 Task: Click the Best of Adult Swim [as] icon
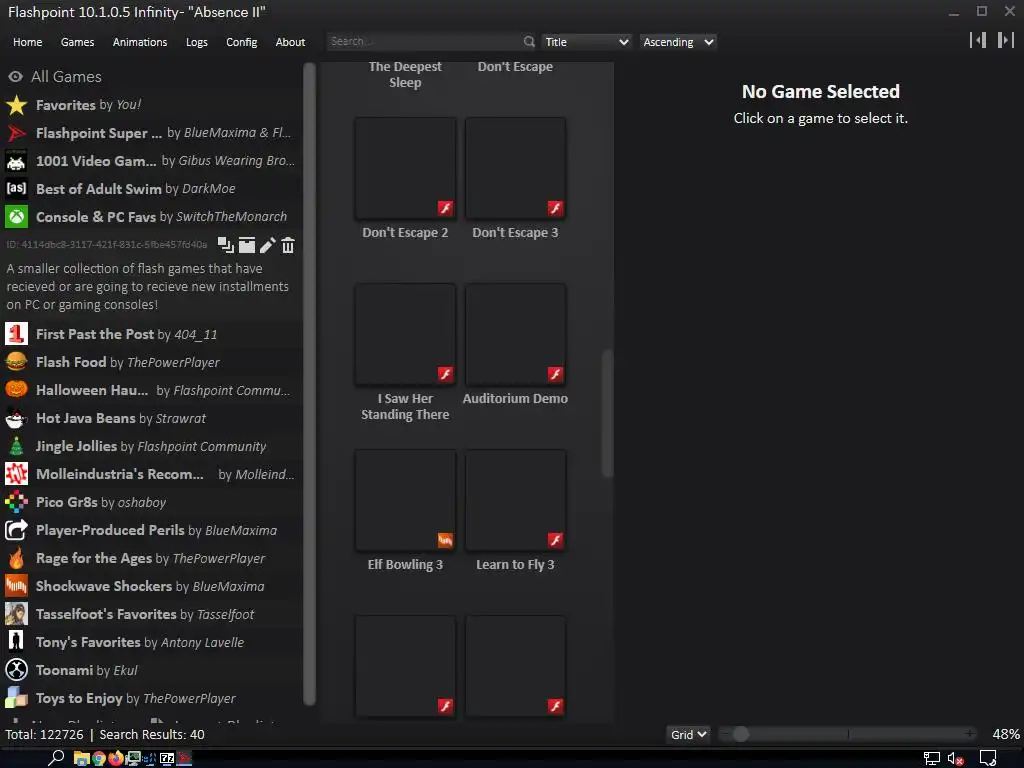pos(16,189)
